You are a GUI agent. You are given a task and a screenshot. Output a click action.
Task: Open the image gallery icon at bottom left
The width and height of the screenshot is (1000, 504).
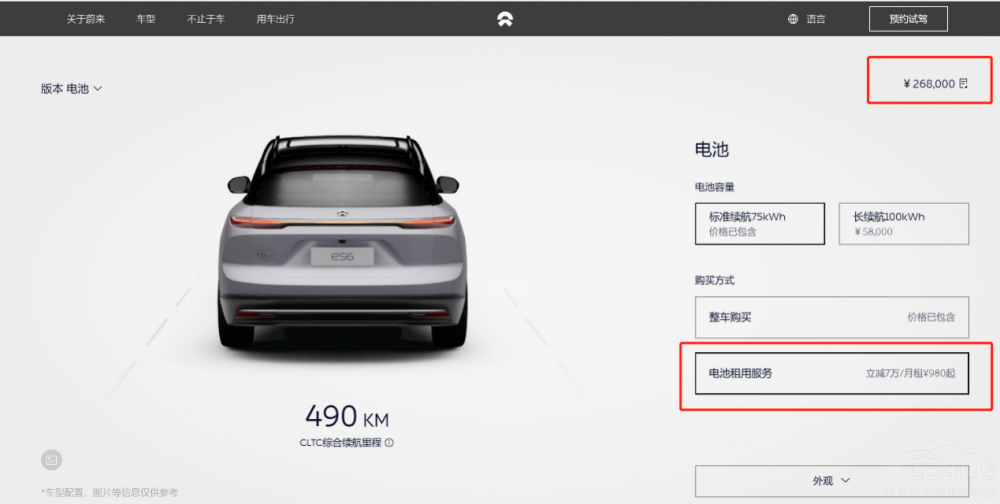(52, 460)
